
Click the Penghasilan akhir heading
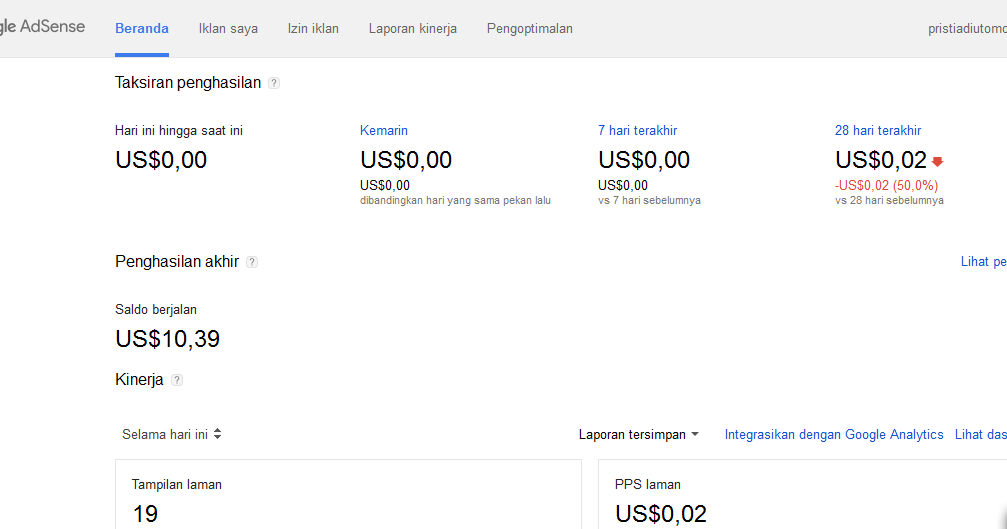click(x=177, y=262)
